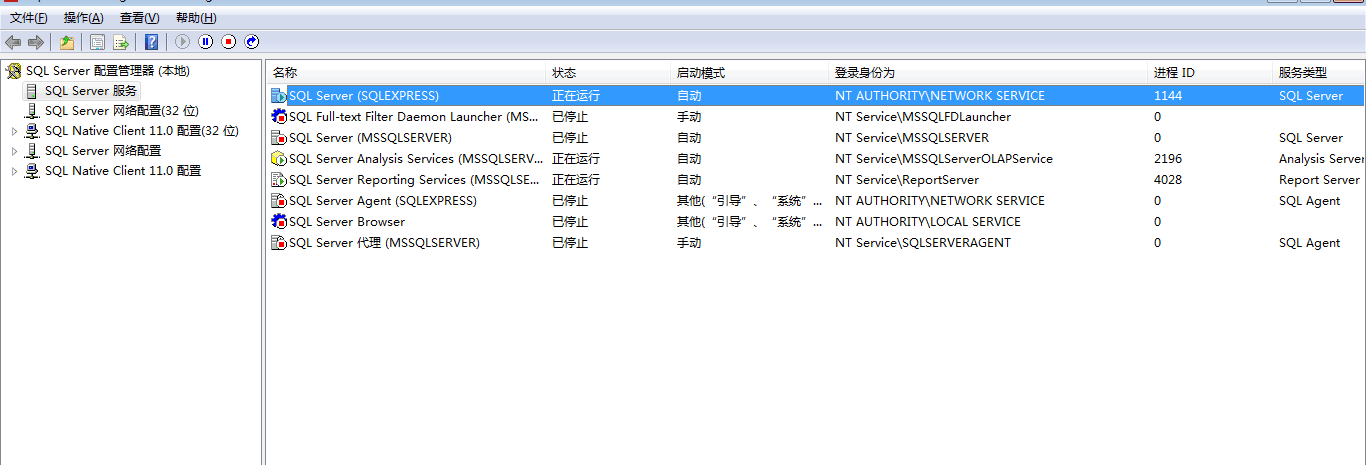Click the SQL Native Client 11.0 配置(32 位) icon
This screenshot has width=1366, height=465.
(x=32, y=131)
